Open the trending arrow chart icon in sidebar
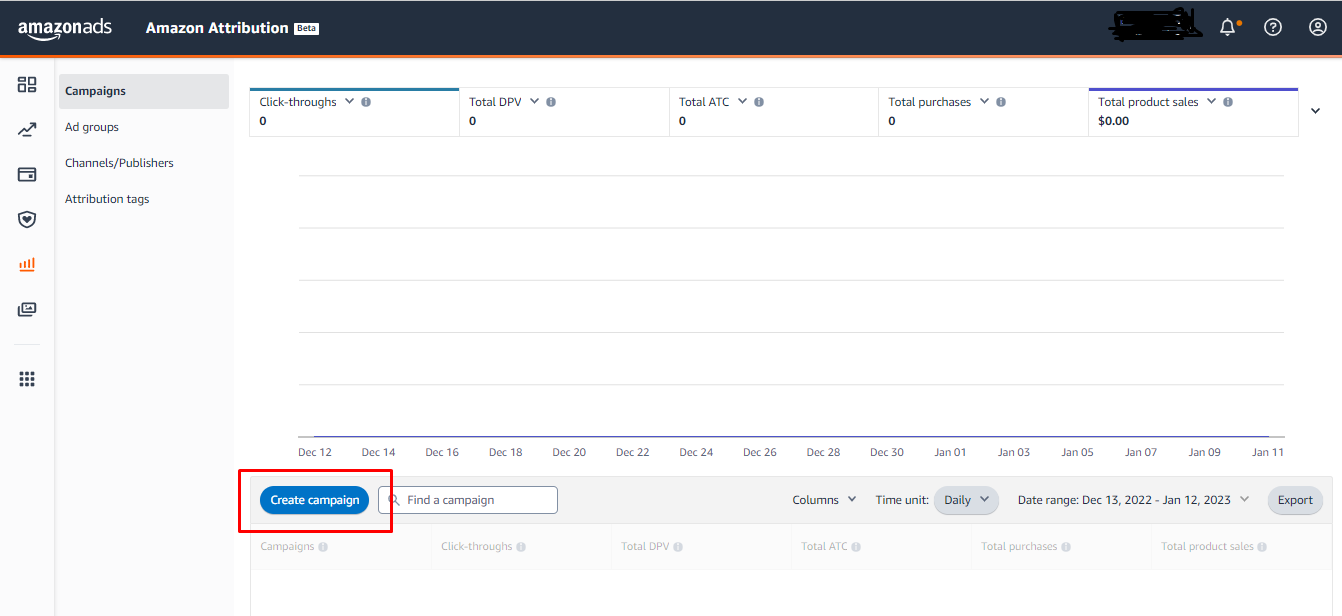Viewport: 1342px width, 616px height. pos(27,130)
